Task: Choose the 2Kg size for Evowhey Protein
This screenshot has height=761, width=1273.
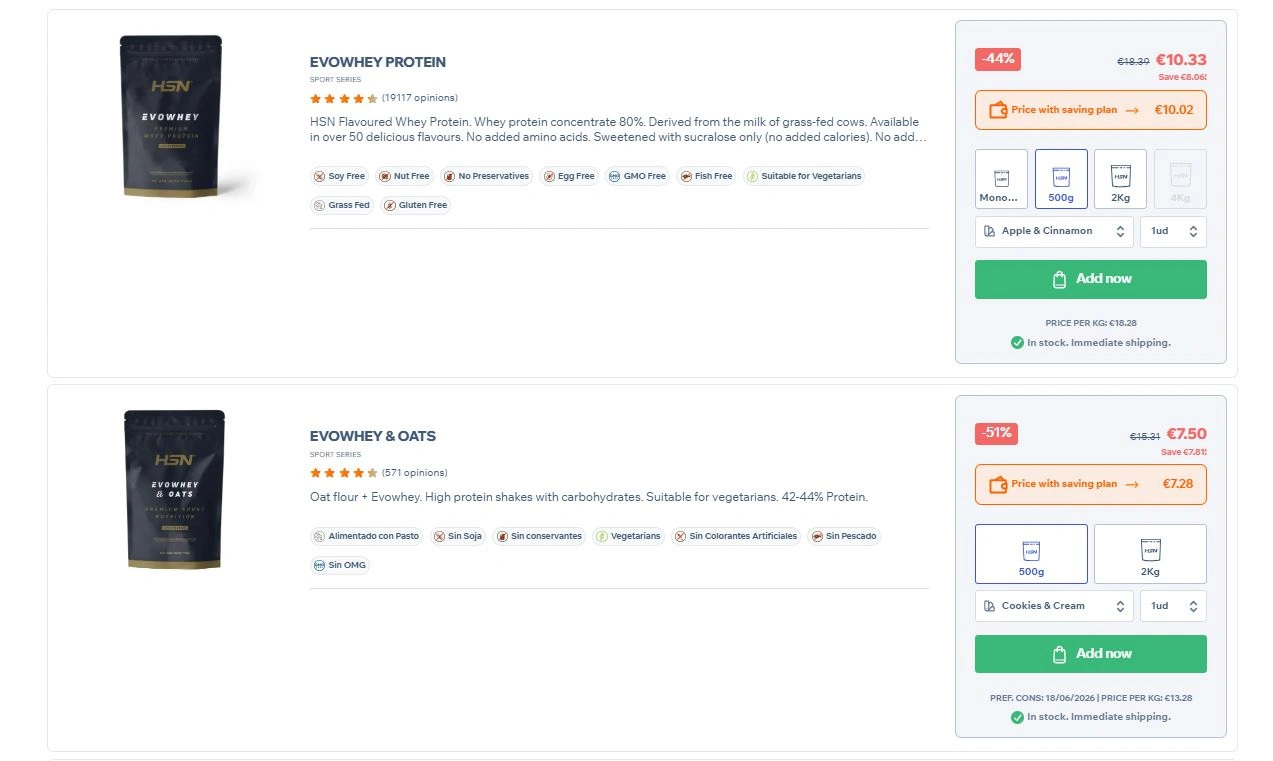Action: 1120,179
